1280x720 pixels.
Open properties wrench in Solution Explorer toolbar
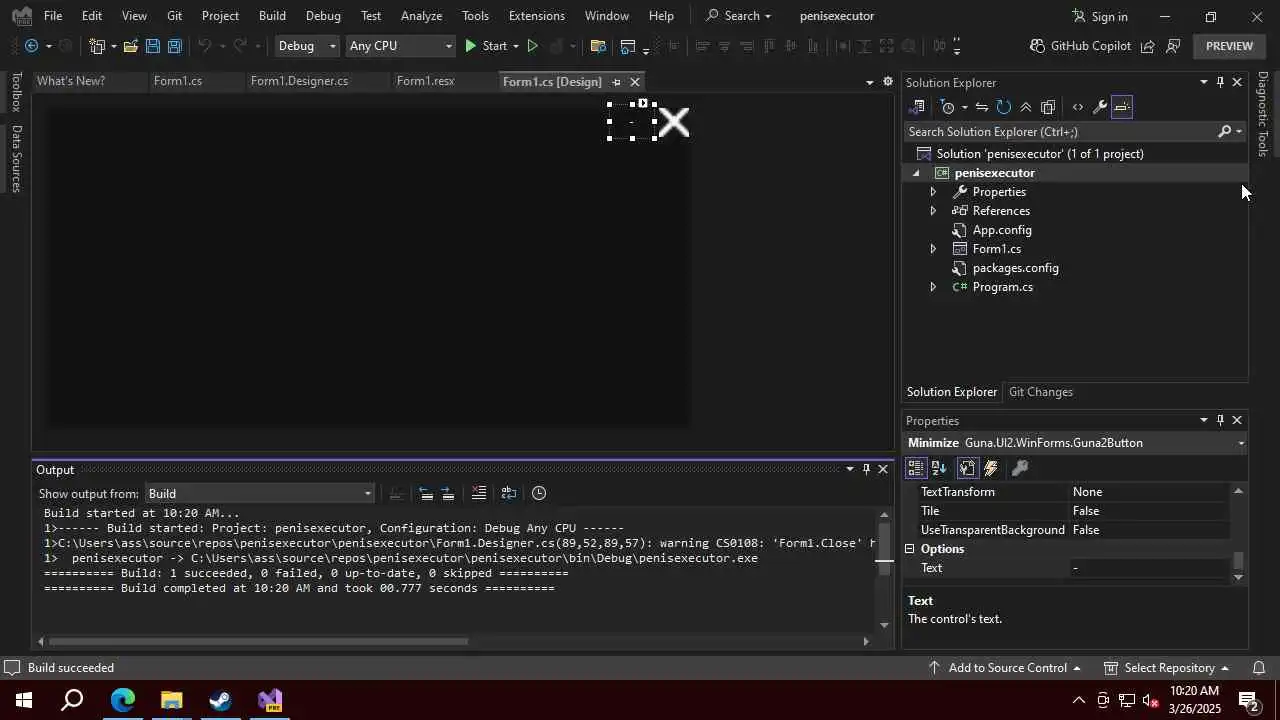point(1099,107)
